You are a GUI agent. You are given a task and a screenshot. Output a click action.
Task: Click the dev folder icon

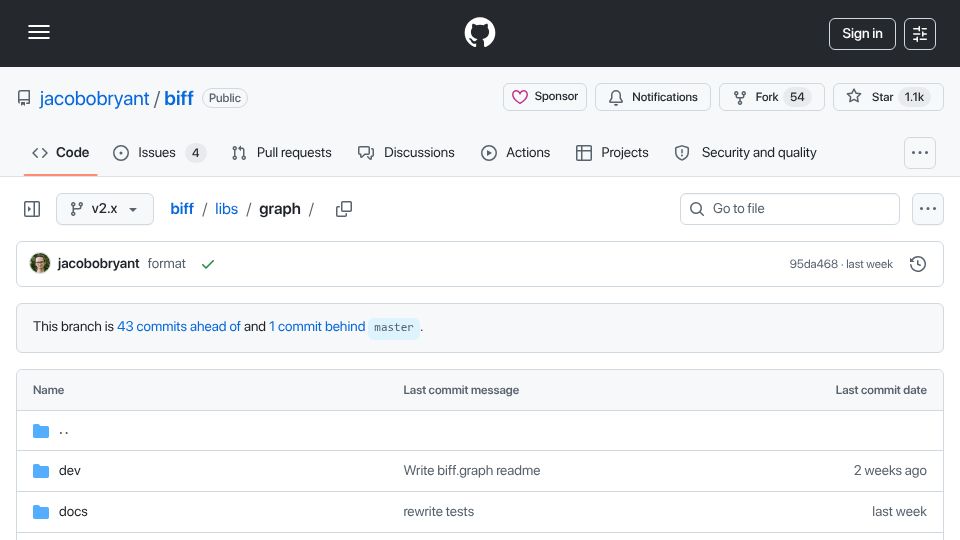tap(41, 471)
